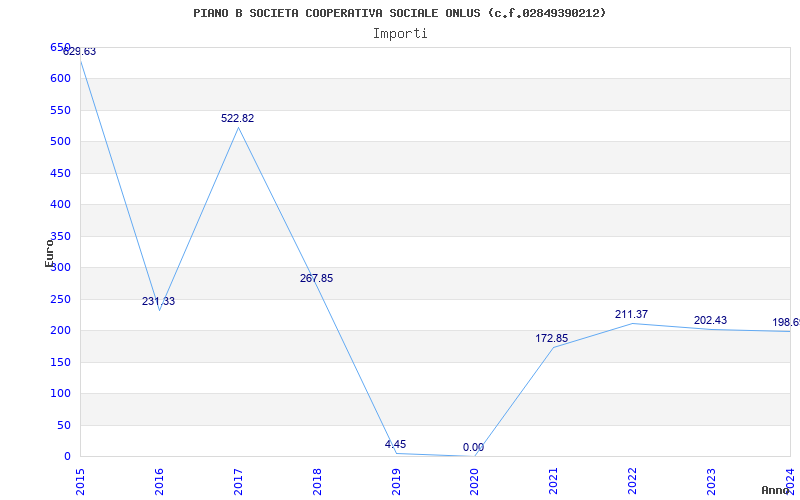Select the 2018 year label on x-axis

tap(318, 479)
